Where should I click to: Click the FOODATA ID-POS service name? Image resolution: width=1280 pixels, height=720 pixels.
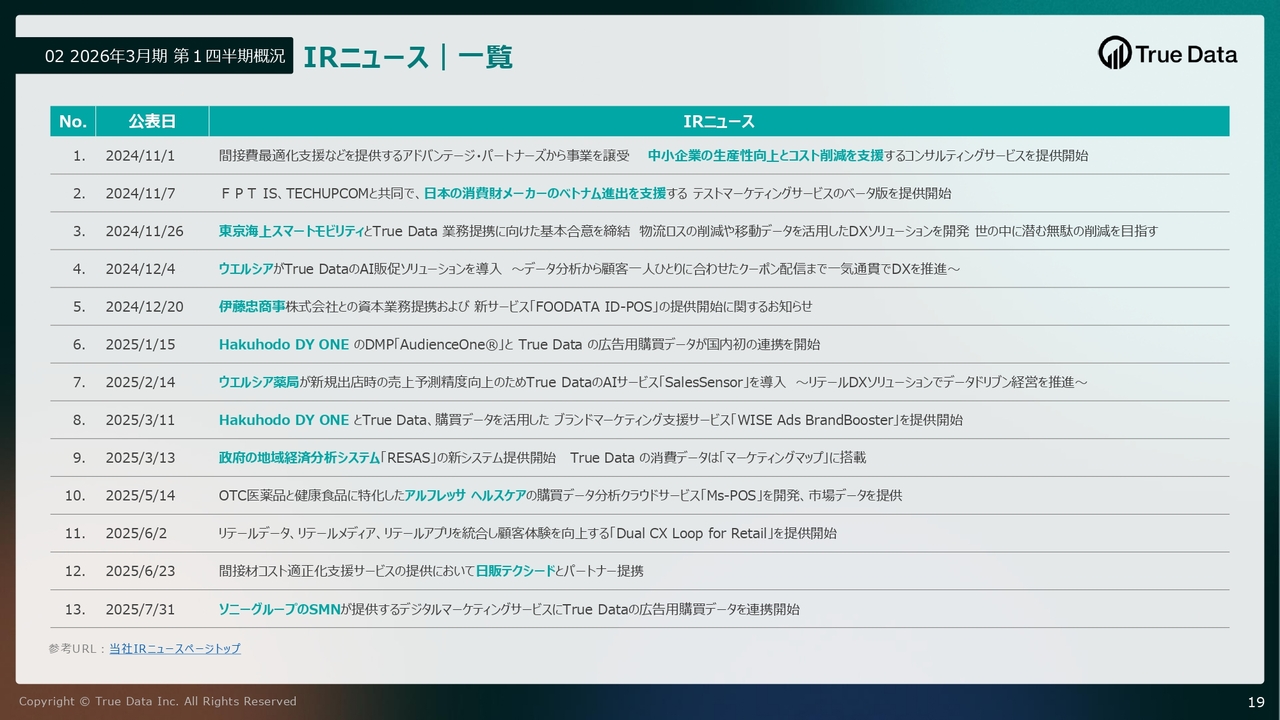[594, 307]
